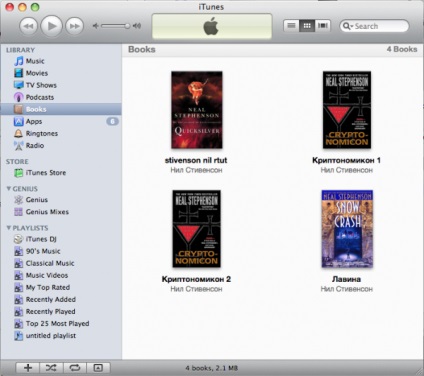Select the Snow Crash book cover

(347, 229)
